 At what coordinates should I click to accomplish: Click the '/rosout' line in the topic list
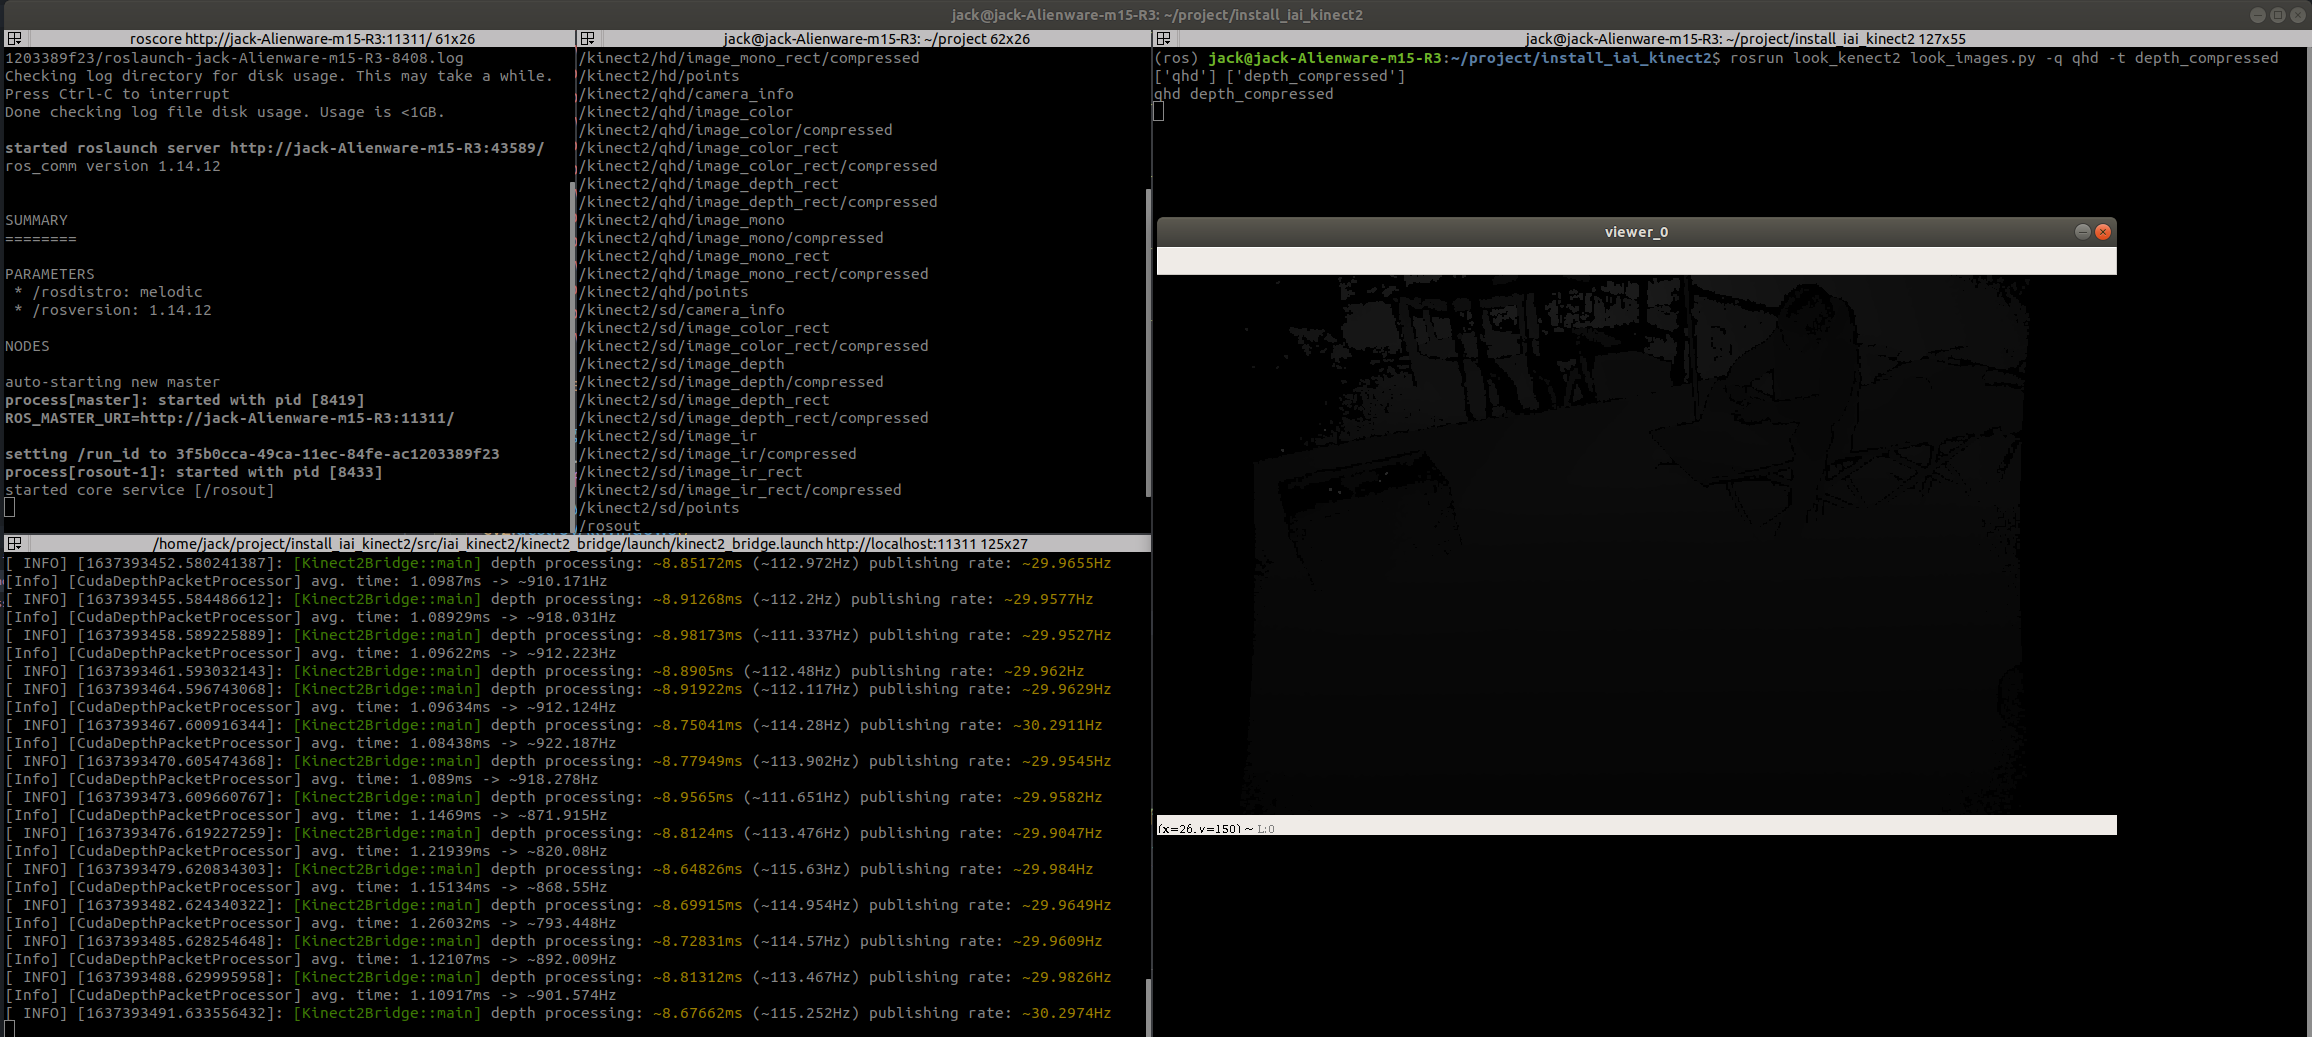610,526
